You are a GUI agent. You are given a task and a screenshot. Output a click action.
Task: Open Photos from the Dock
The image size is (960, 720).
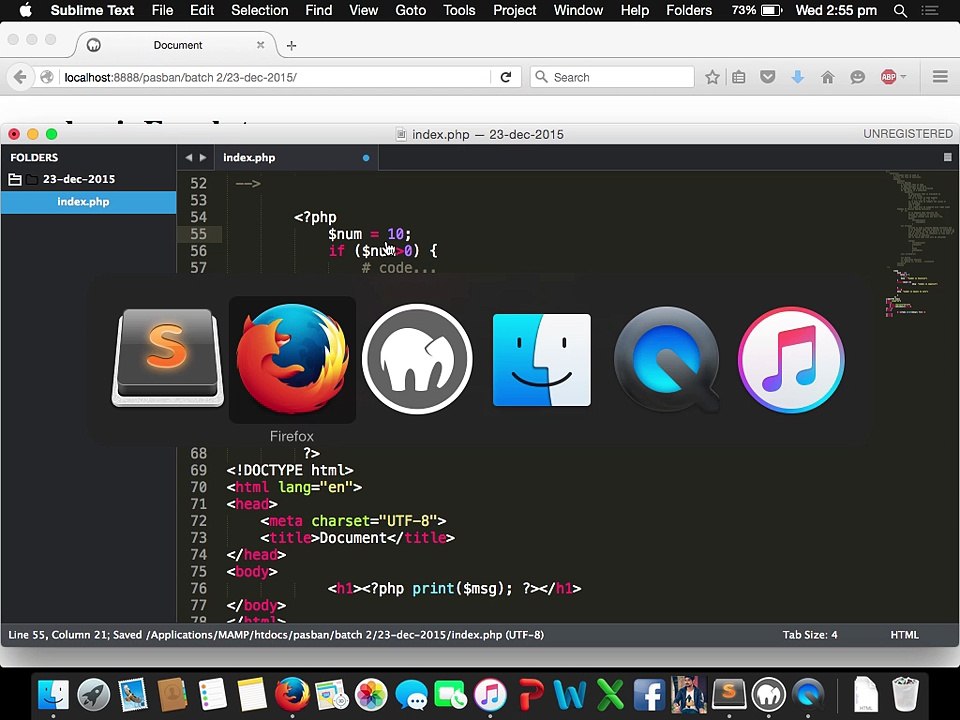(371, 695)
